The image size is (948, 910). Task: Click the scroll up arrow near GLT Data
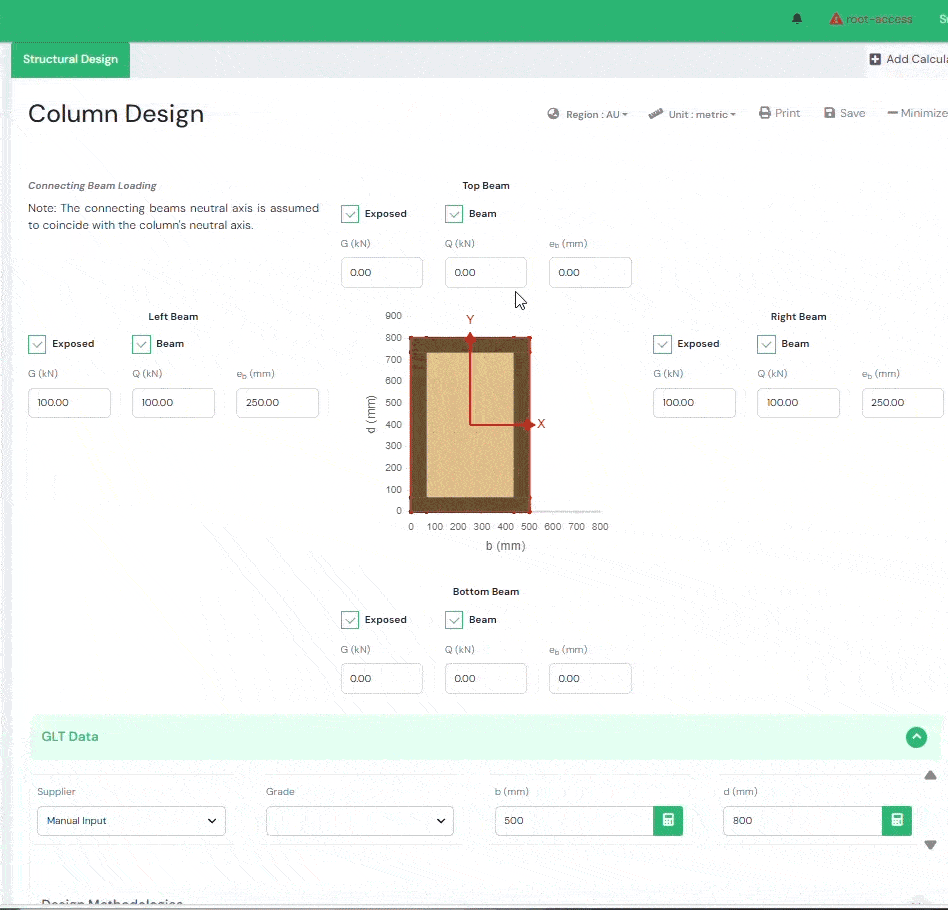[930, 775]
